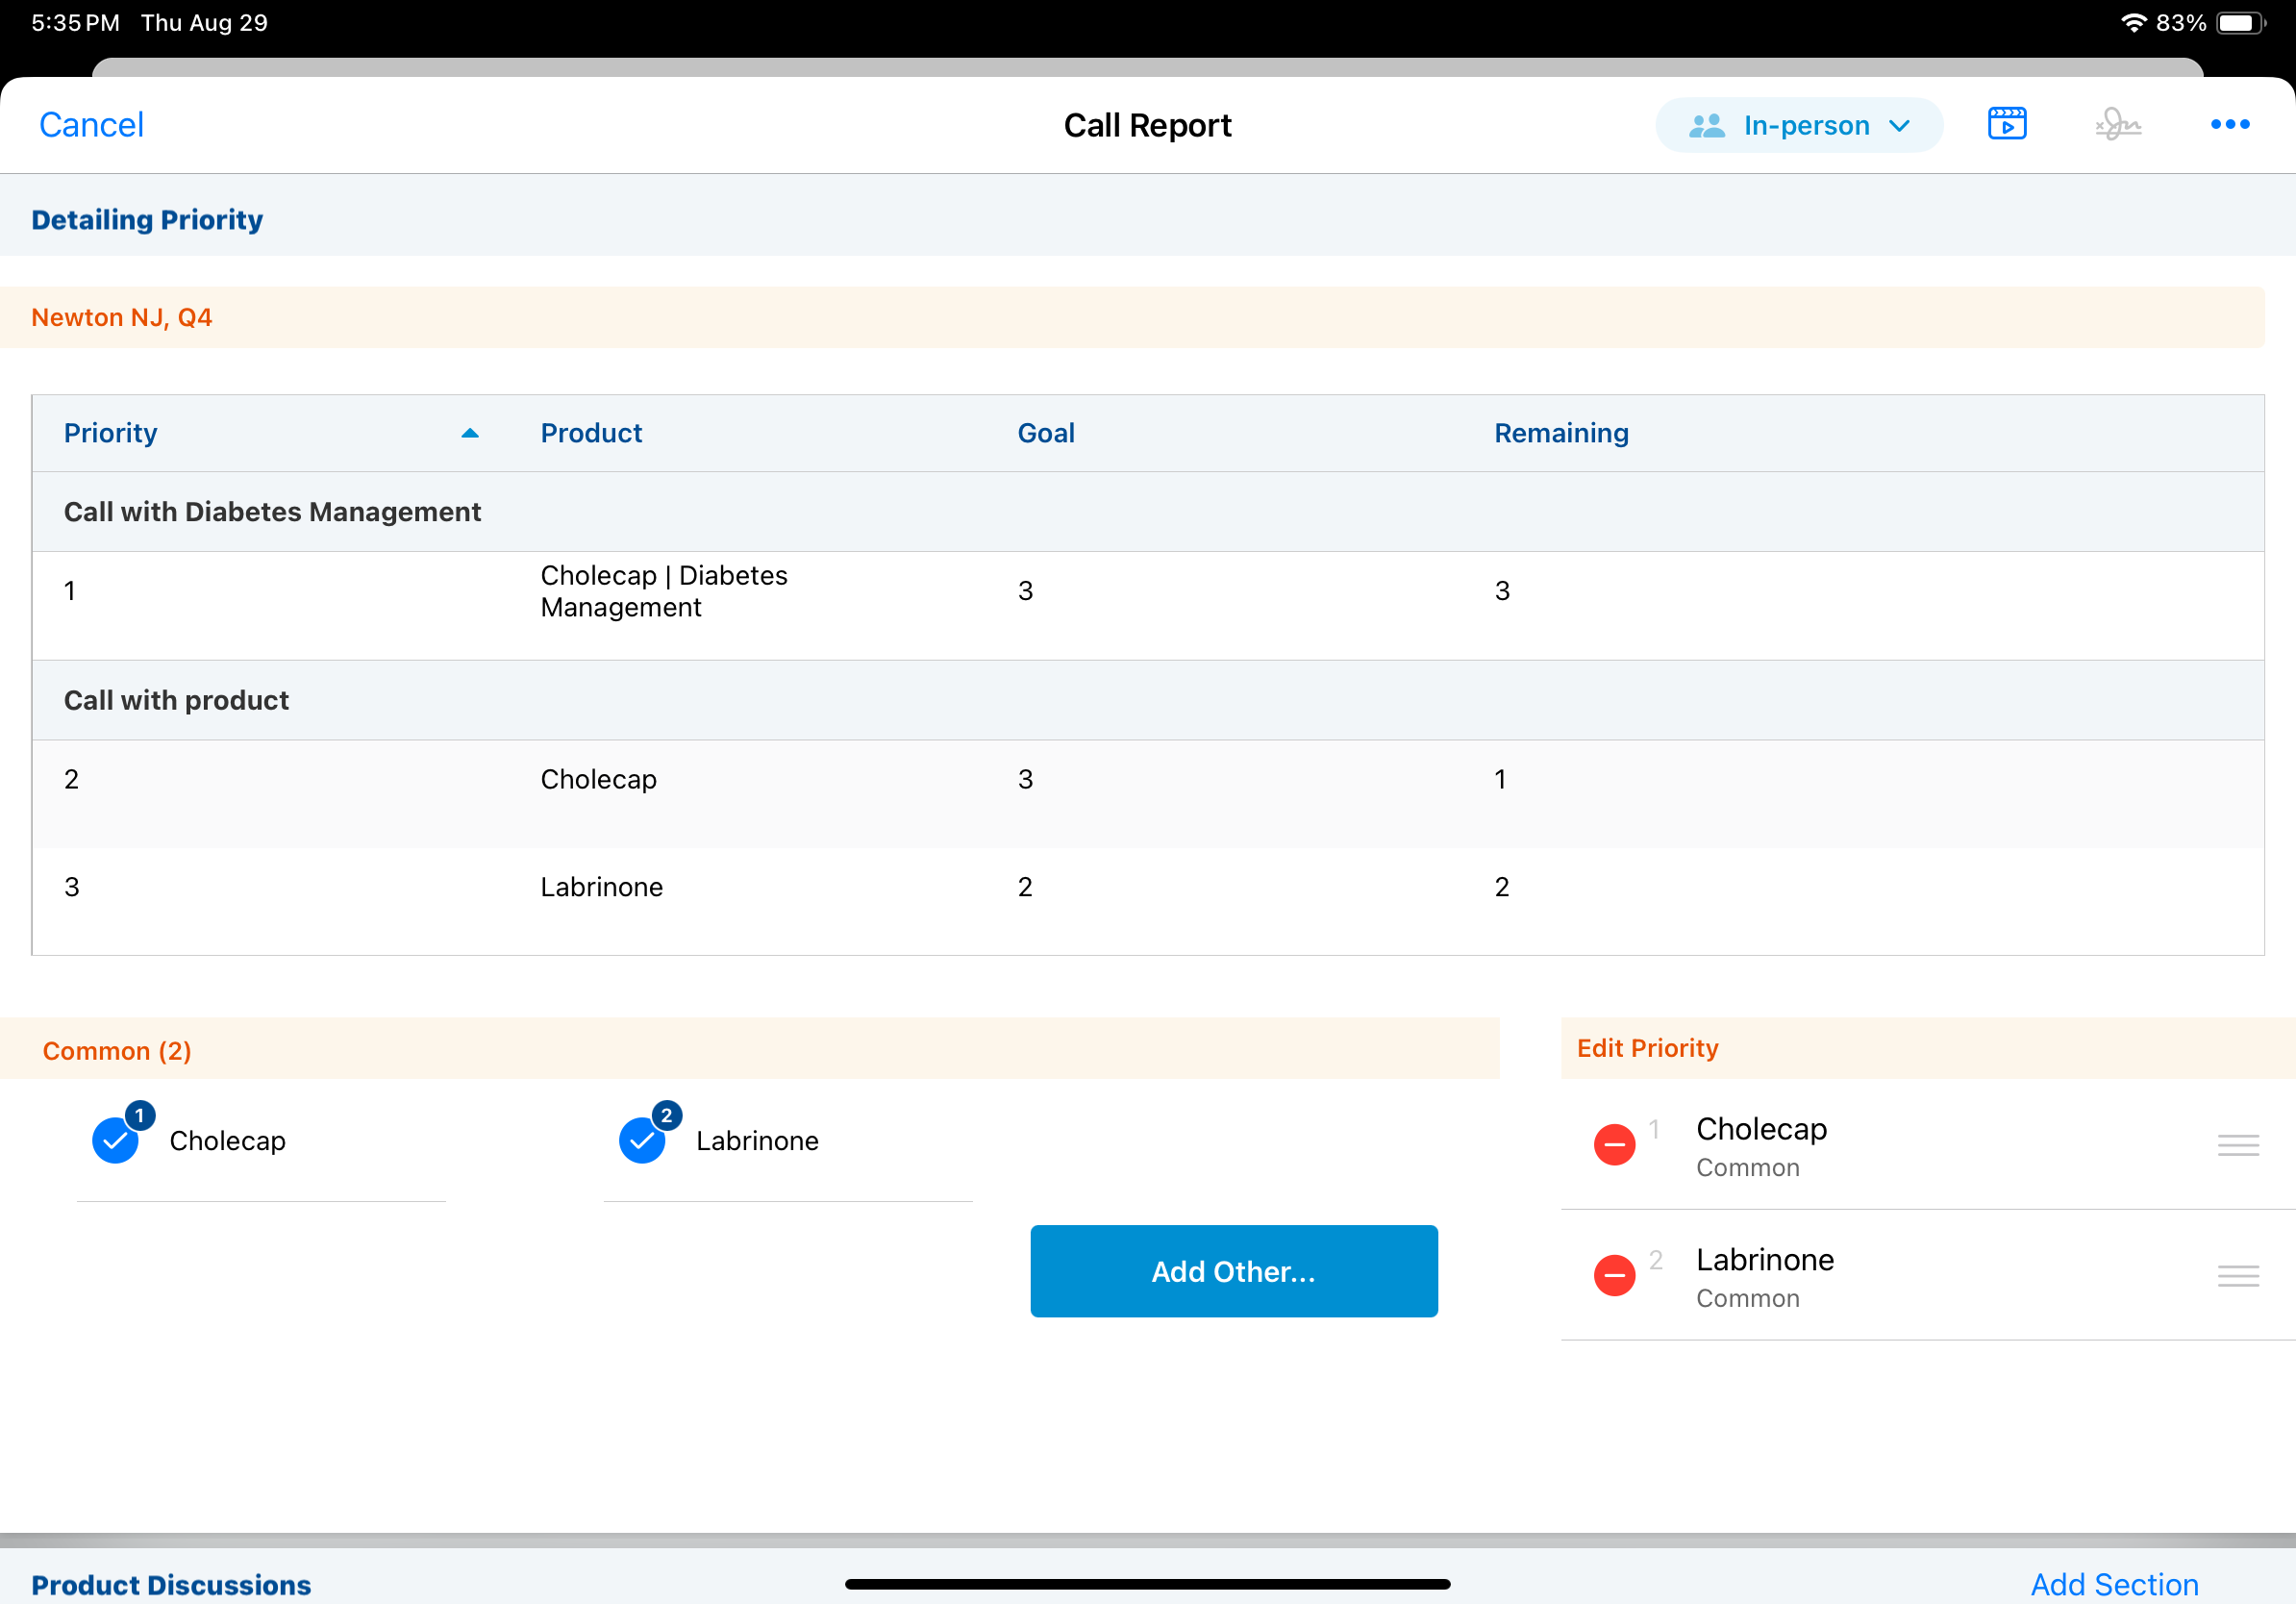2296x1604 pixels.
Task: Tap the home indicator bar
Action: point(1147,1584)
